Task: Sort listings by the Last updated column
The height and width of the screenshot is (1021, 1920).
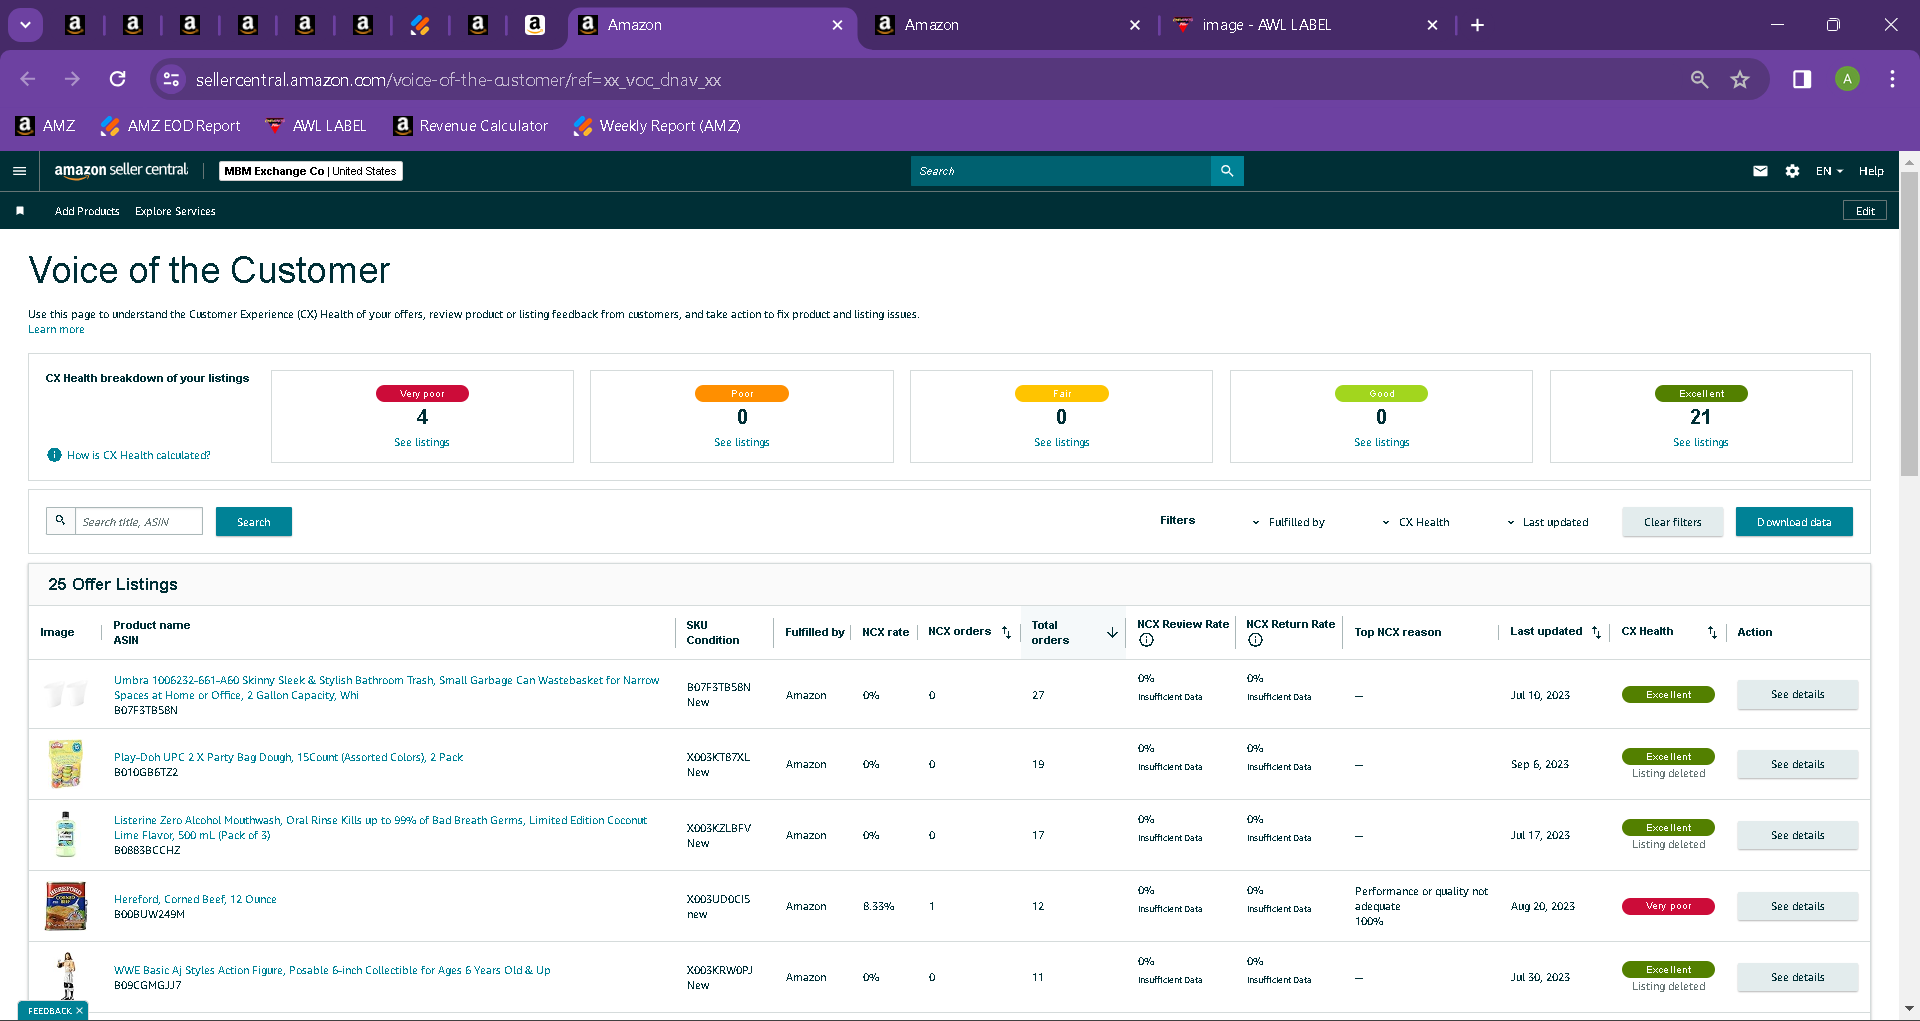Action: pos(1596,632)
